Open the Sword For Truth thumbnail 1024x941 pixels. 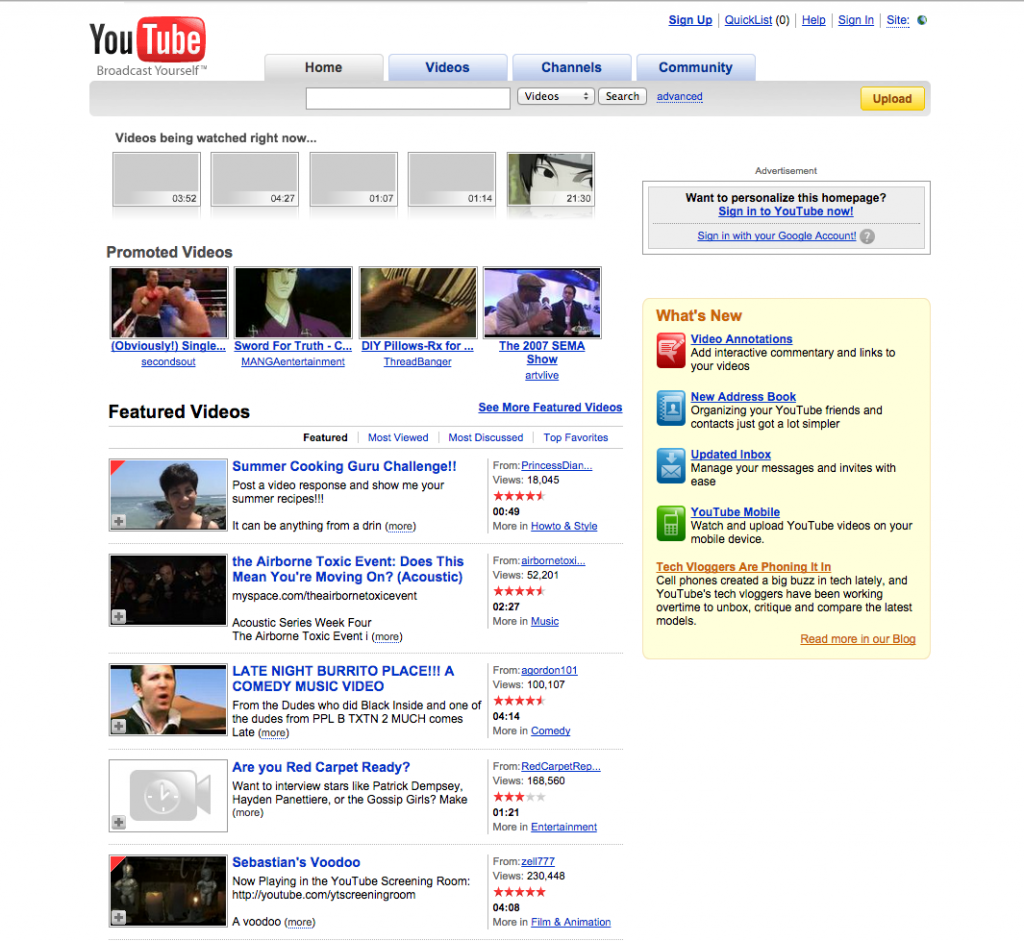click(x=293, y=302)
